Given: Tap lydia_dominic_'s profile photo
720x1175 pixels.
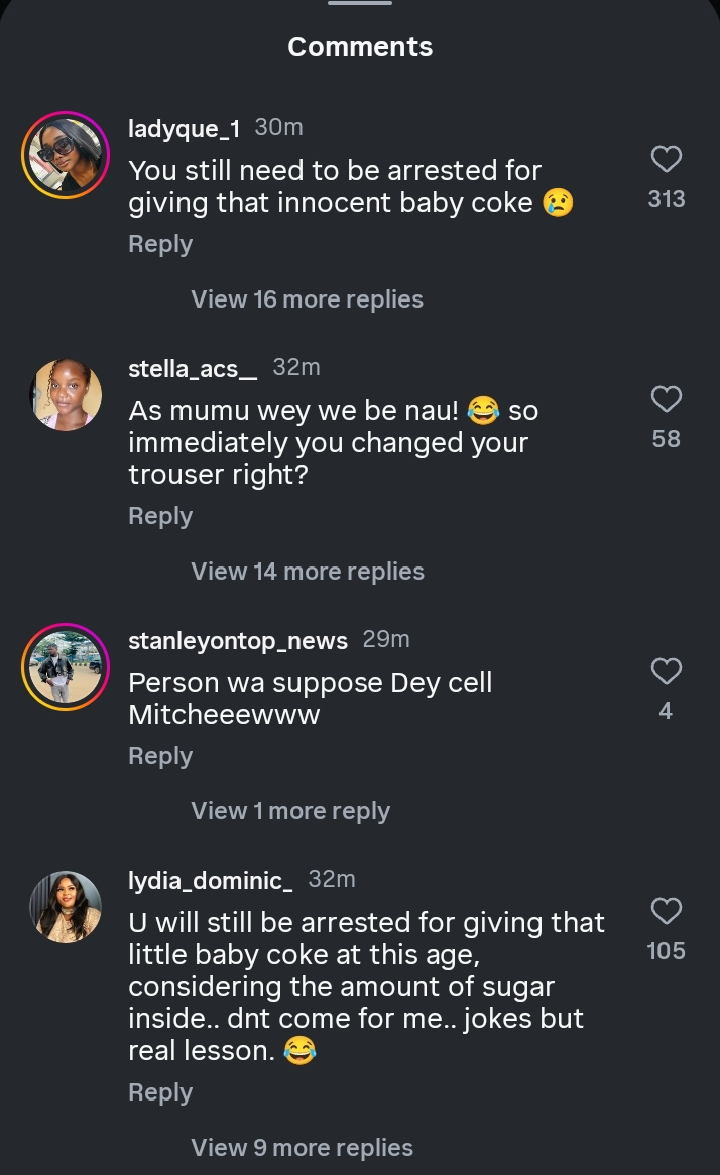Looking at the screenshot, I should point(66,906).
